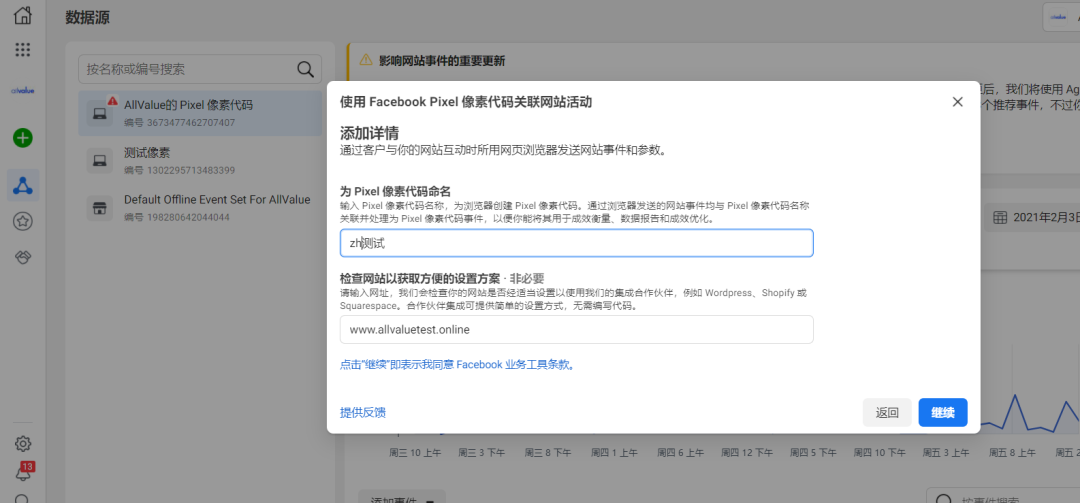Image resolution: width=1080 pixels, height=503 pixels.
Task: Click the AllValue business logo in sidebar
Action: [x=23, y=90]
